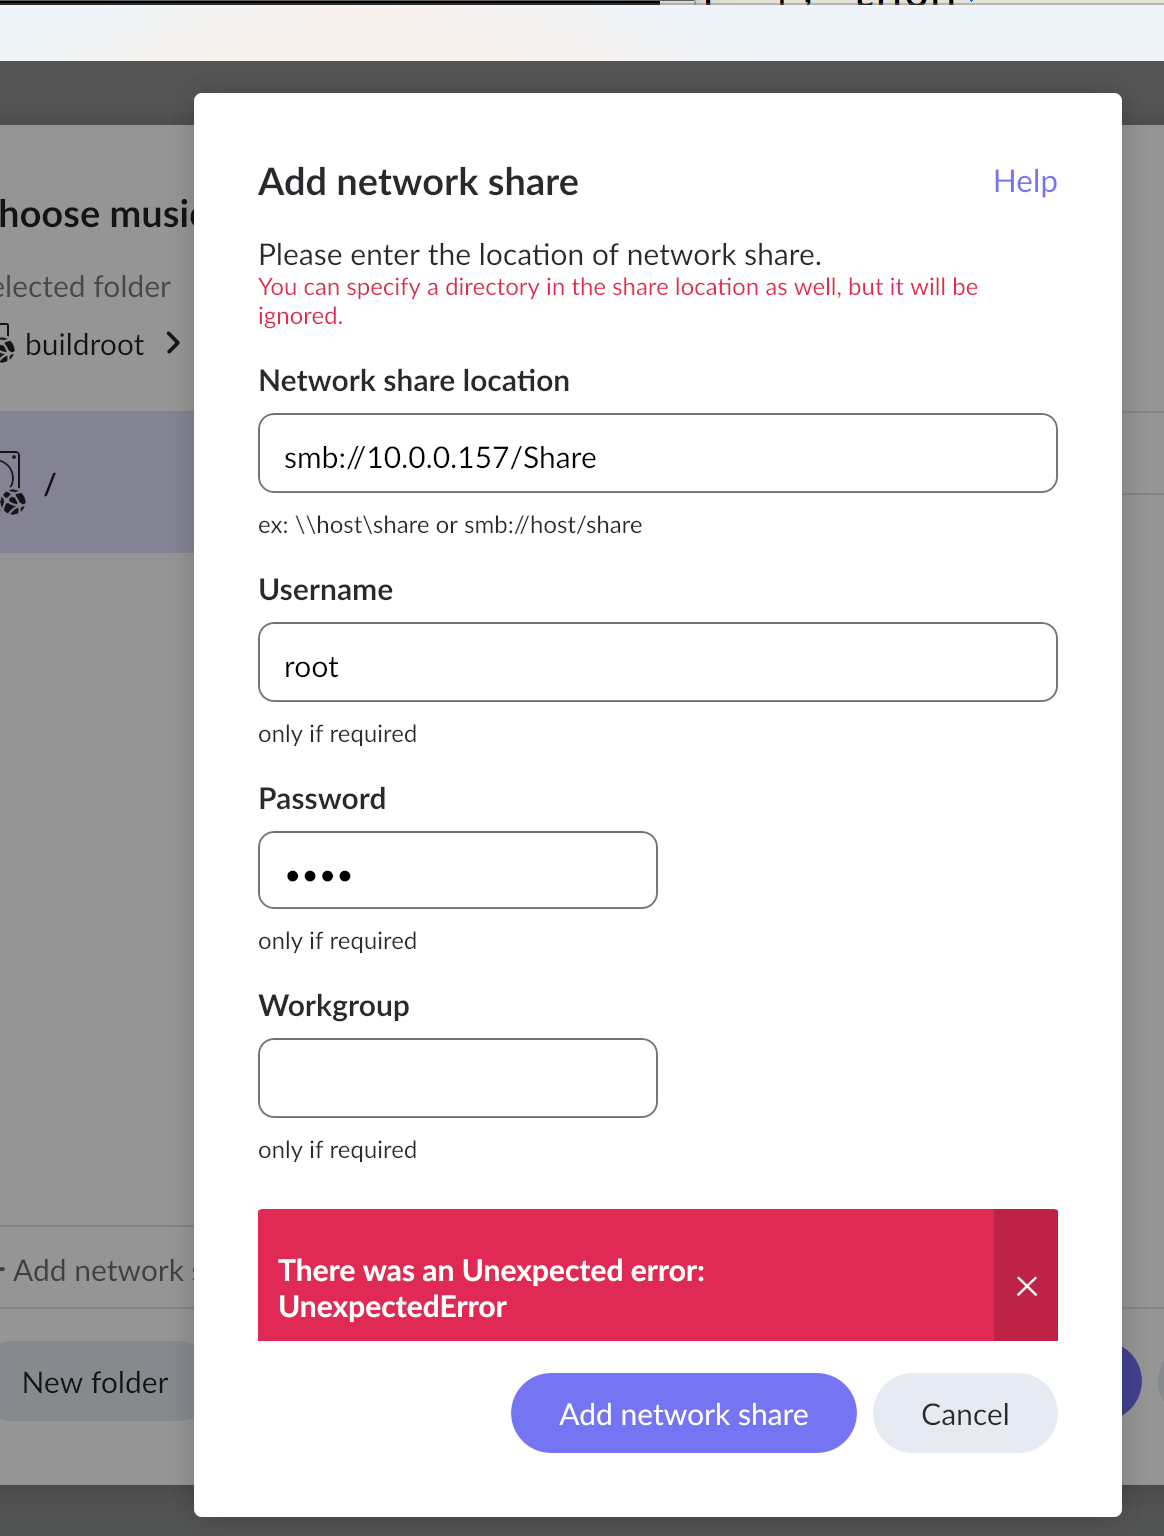Click the partially hidden blue button at right
Screen dimensions: 1164x1536
[x=1132, y=1382]
